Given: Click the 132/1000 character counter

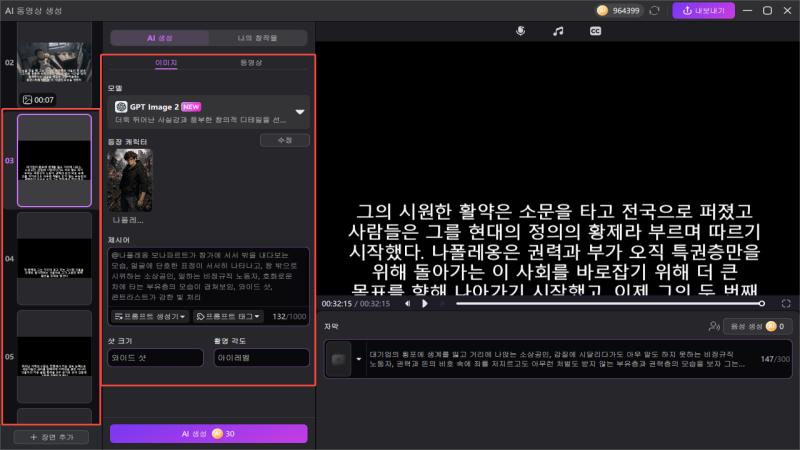Looking at the screenshot, I should click(x=289, y=316).
